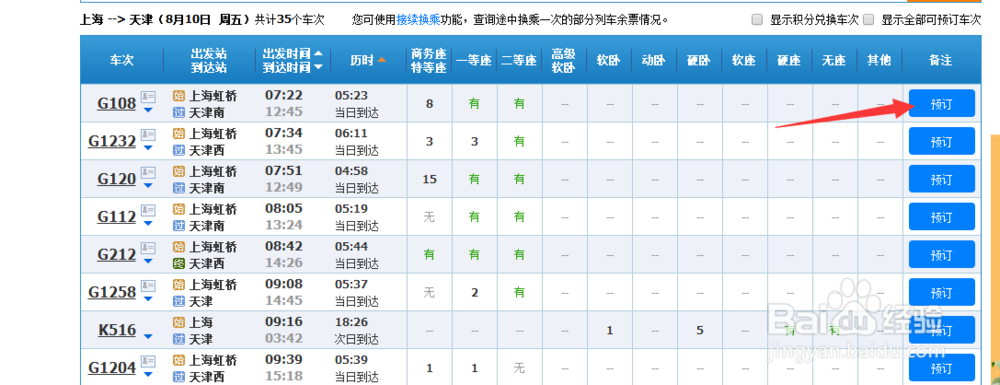Expand stop details arrow under G212
Screen dimensions: 1000x385
coord(148,261)
